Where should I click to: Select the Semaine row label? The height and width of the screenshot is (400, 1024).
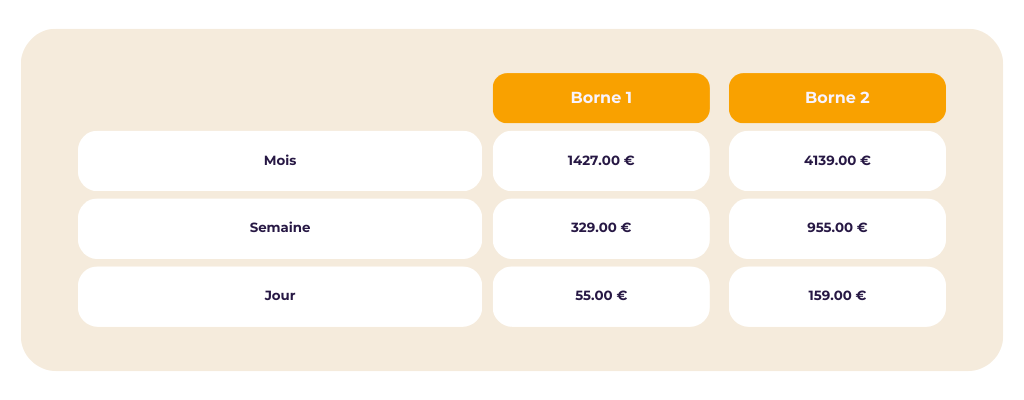click(280, 228)
